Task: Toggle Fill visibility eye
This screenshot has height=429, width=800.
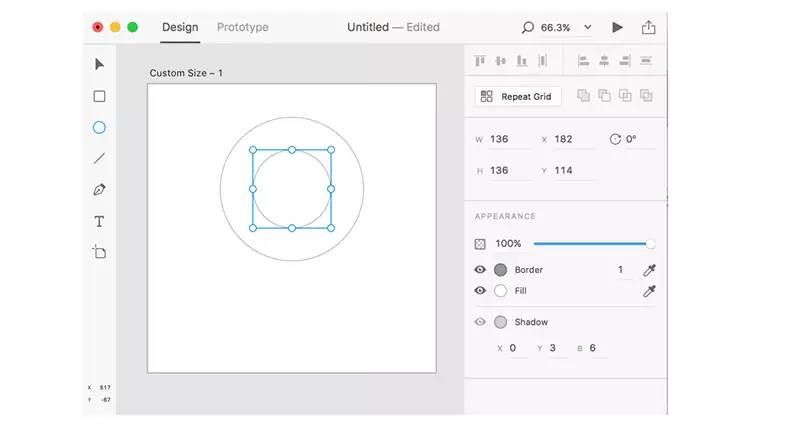Action: tap(480, 291)
